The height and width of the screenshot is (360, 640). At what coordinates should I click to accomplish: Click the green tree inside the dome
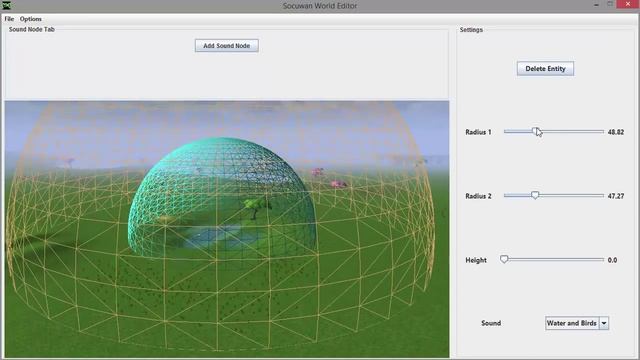tap(256, 206)
